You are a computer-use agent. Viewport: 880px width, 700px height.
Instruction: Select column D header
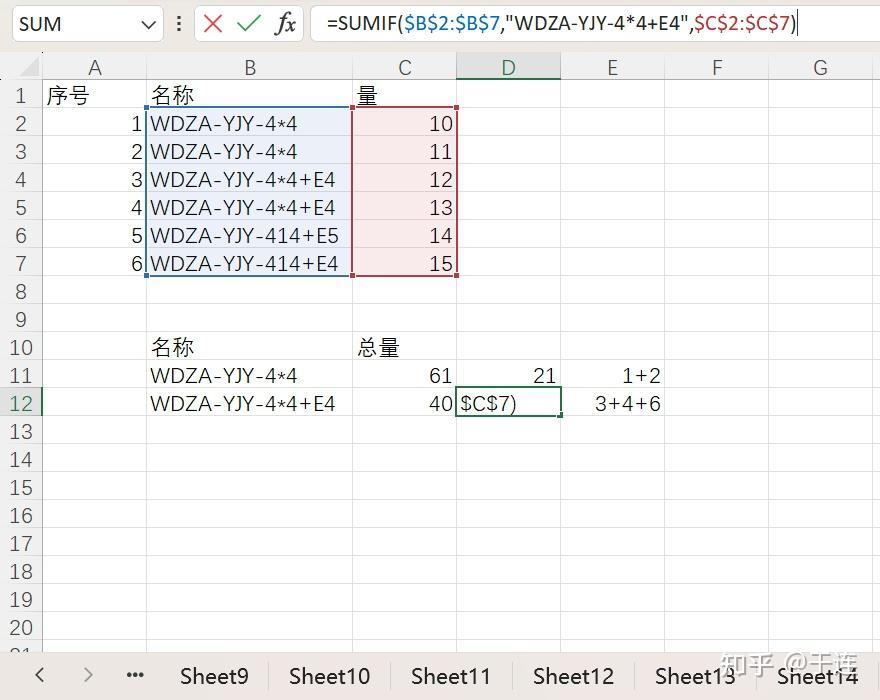coord(508,67)
